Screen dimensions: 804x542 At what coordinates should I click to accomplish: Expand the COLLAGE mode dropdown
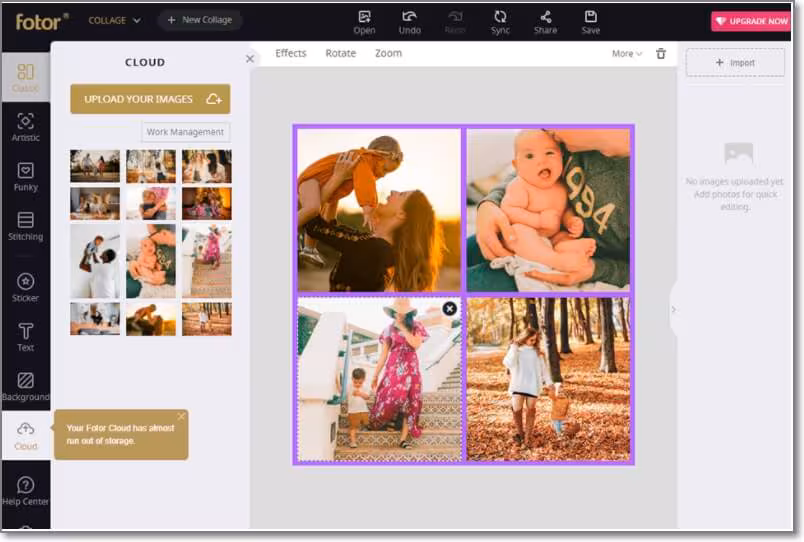pyautogui.click(x=114, y=21)
